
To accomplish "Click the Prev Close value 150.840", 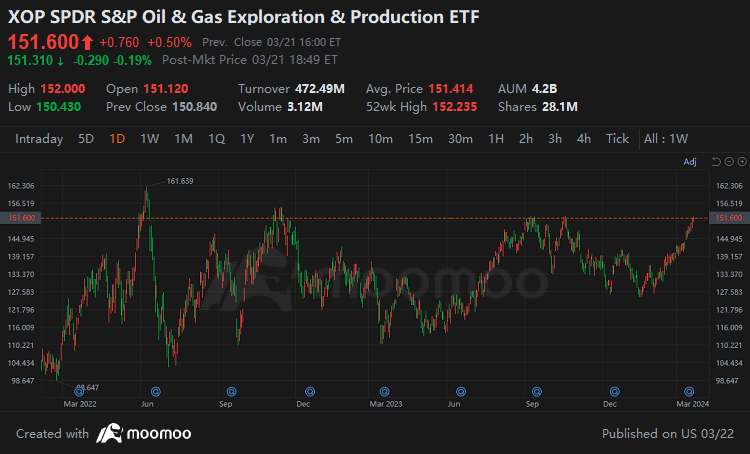I will tap(195, 107).
